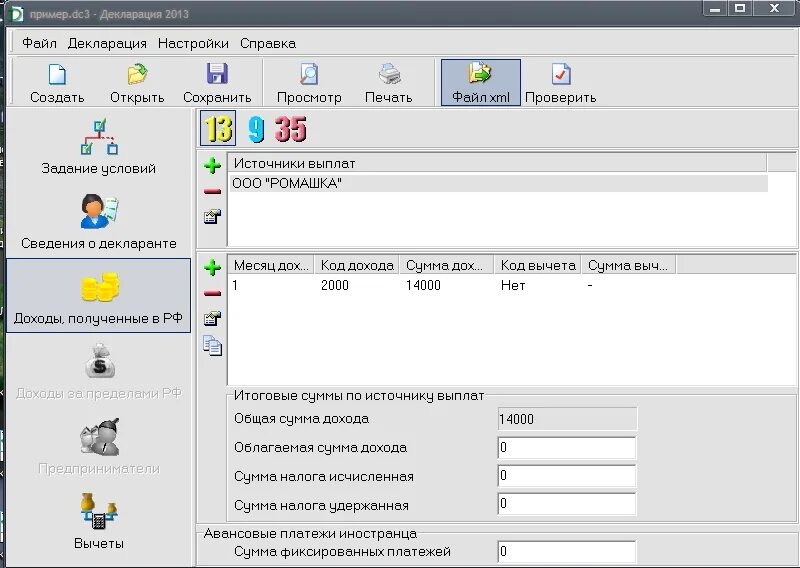Click Месяц дох... column header

271,265
